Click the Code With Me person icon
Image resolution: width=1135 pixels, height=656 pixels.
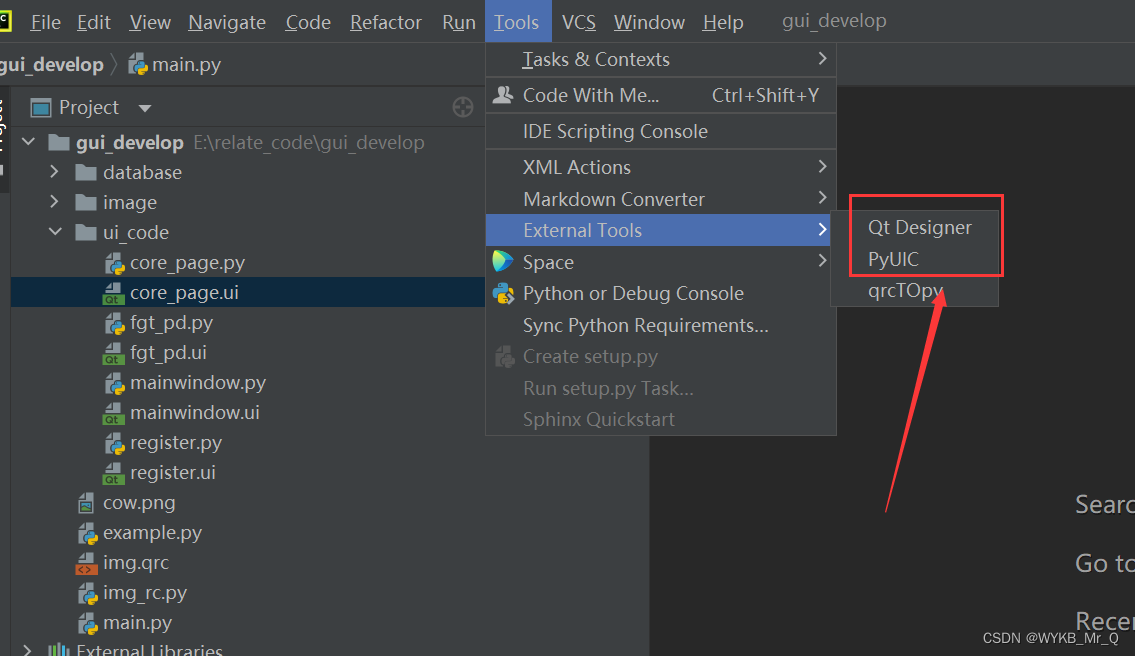coord(503,95)
